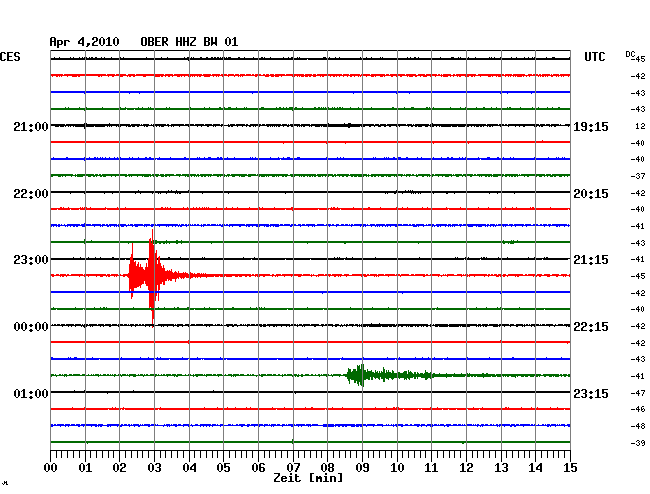The image size is (650, 494).
Task: Select the station label 'OBER HHZ BW 01'
Action: 189,42
